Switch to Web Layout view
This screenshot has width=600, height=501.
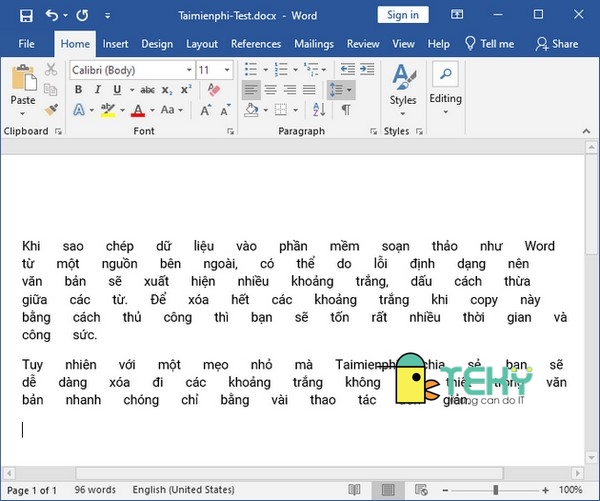(421, 490)
